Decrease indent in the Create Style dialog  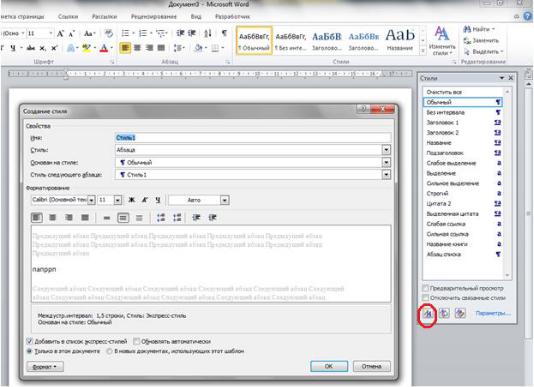click(x=197, y=217)
